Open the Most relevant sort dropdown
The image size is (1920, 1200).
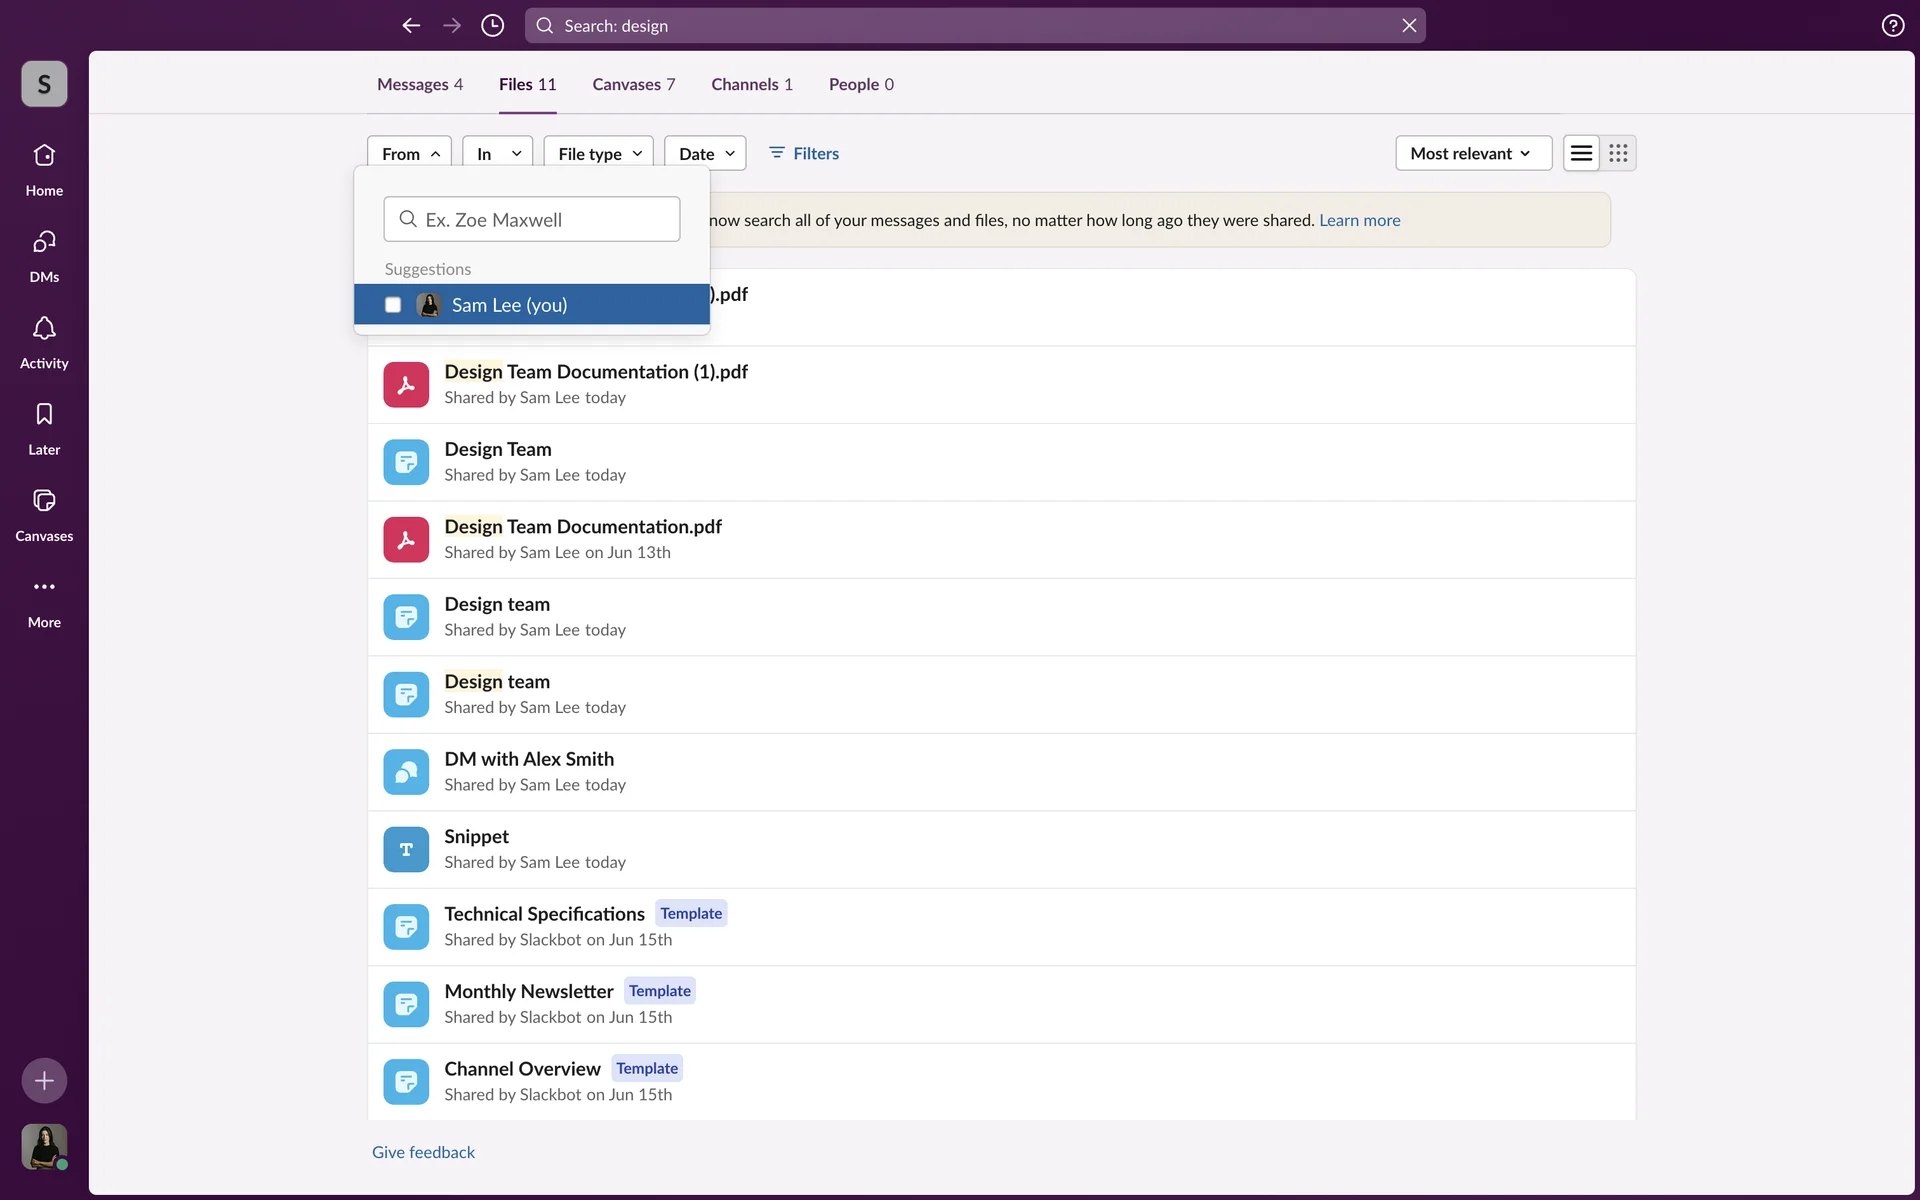click(x=1472, y=153)
